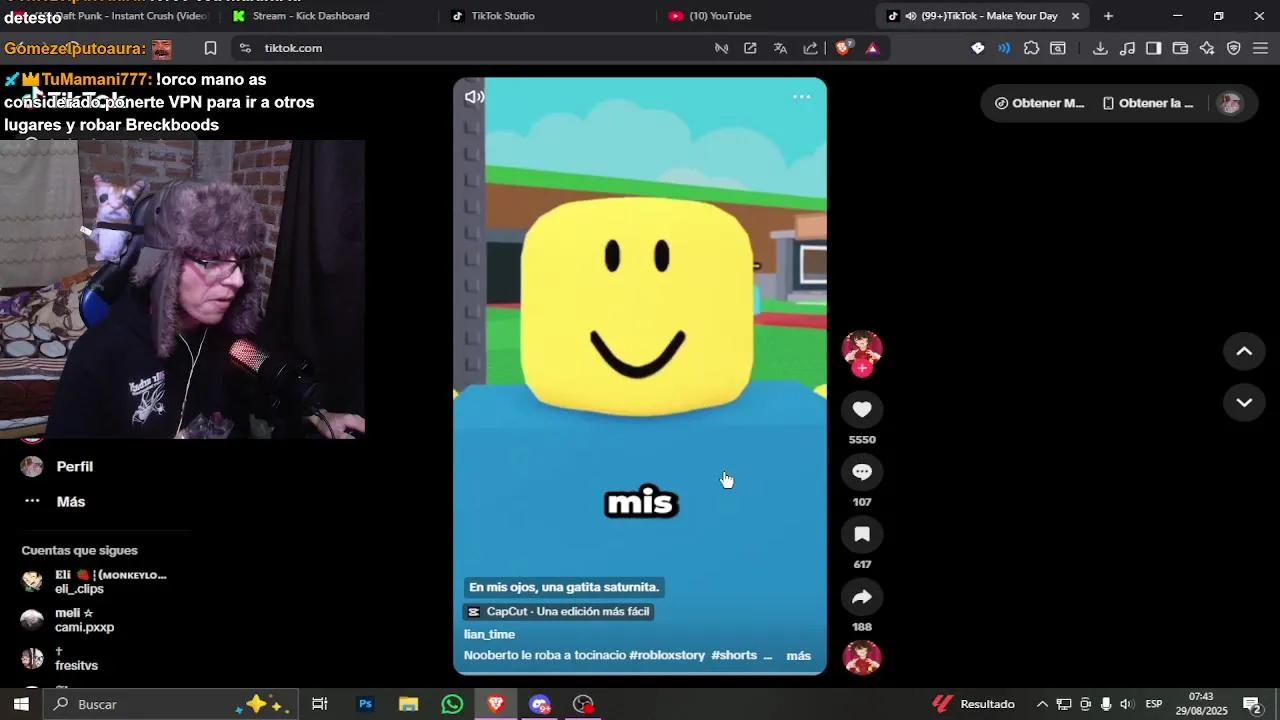
Task: Open the #robloxstory hashtag
Action: [x=667, y=656]
